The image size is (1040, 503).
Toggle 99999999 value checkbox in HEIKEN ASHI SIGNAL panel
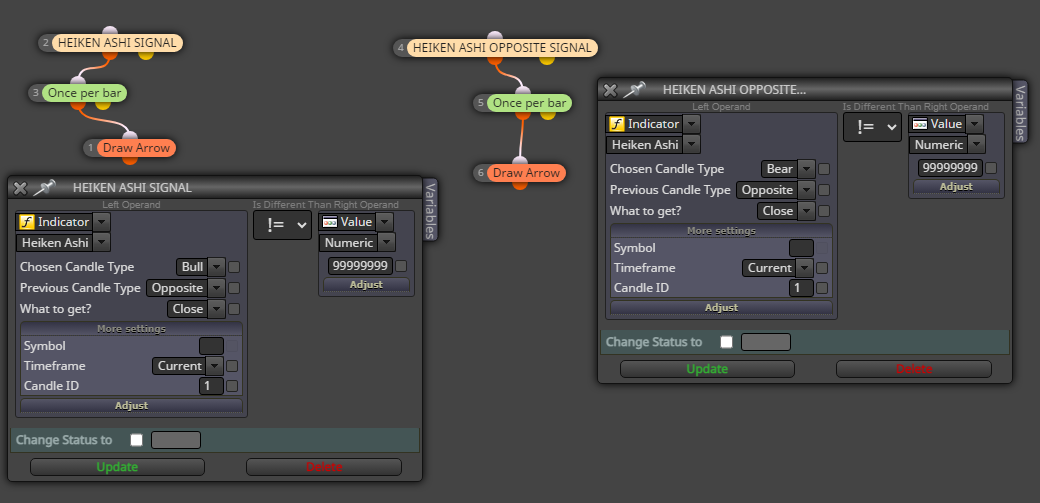[x=401, y=266]
